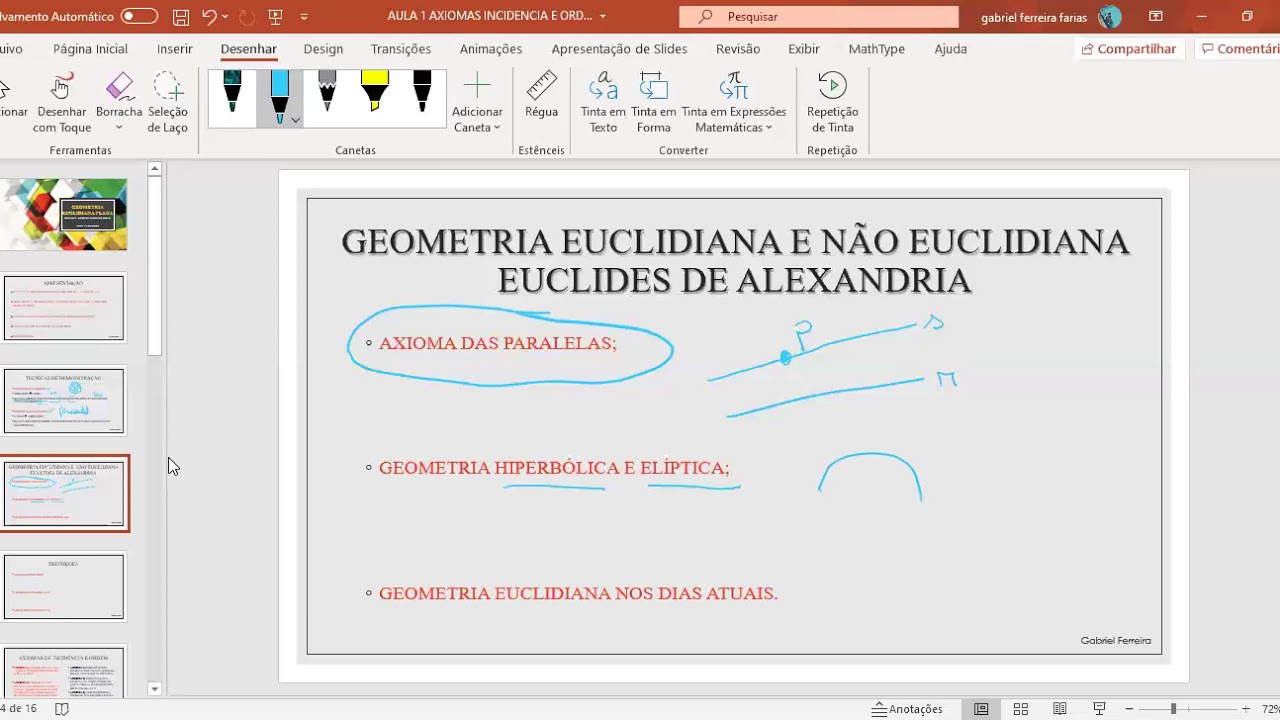Open the blue pen options arrow
The image size is (1280, 720).
click(295, 120)
